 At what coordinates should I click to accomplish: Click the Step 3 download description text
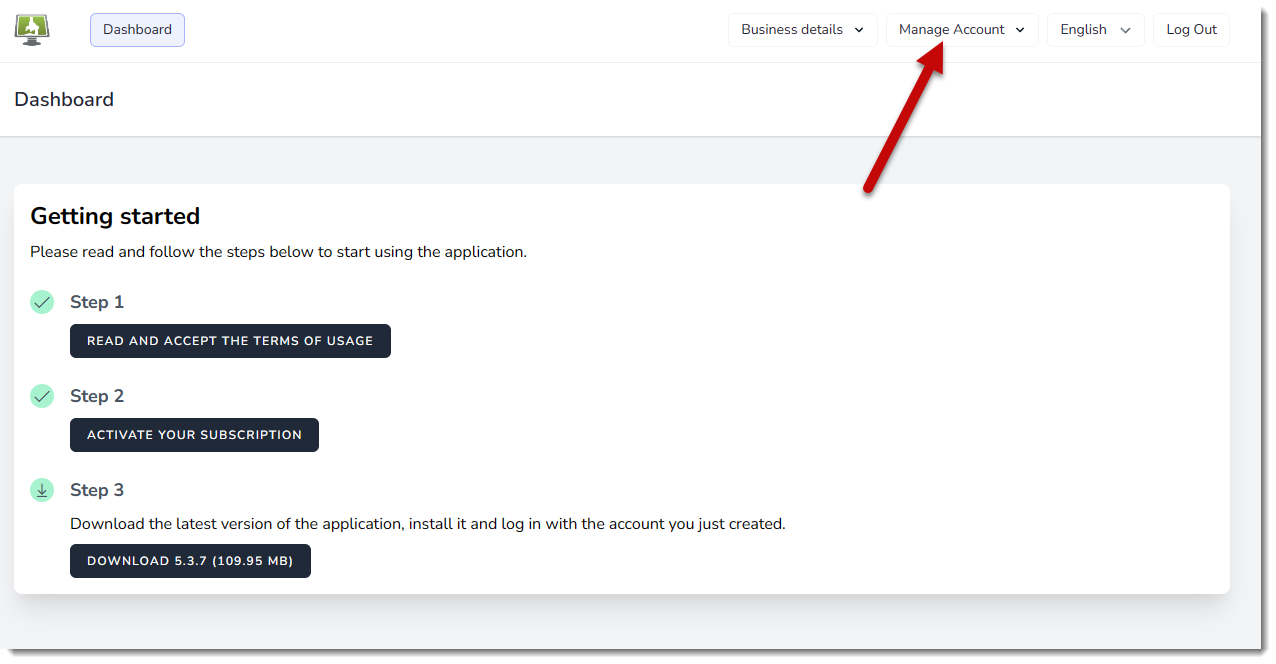click(x=427, y=524)
